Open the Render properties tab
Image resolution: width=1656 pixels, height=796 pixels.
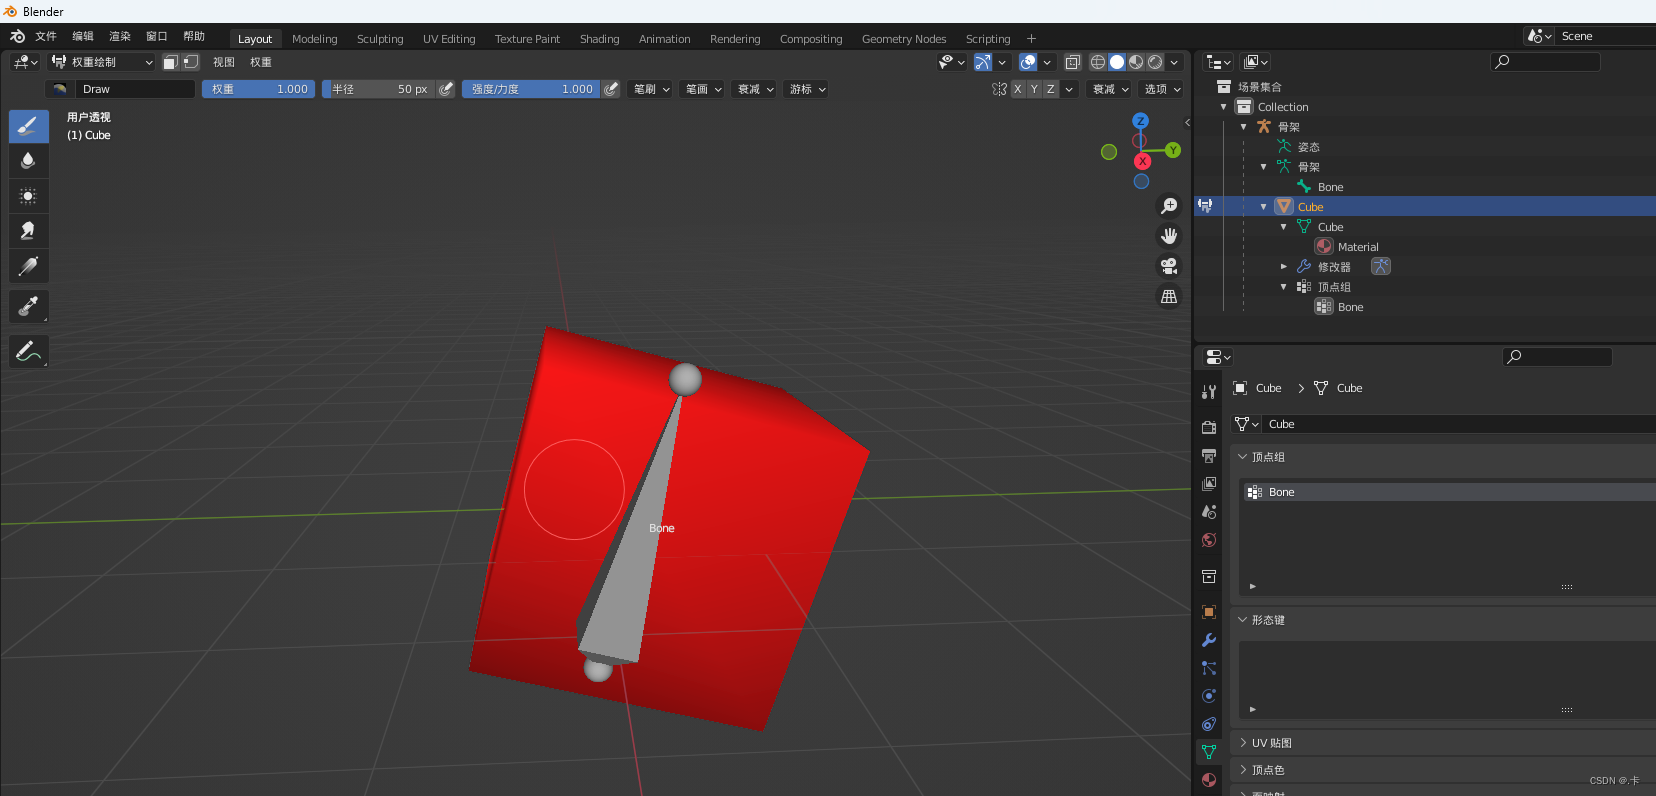(x=1209, y=427)
